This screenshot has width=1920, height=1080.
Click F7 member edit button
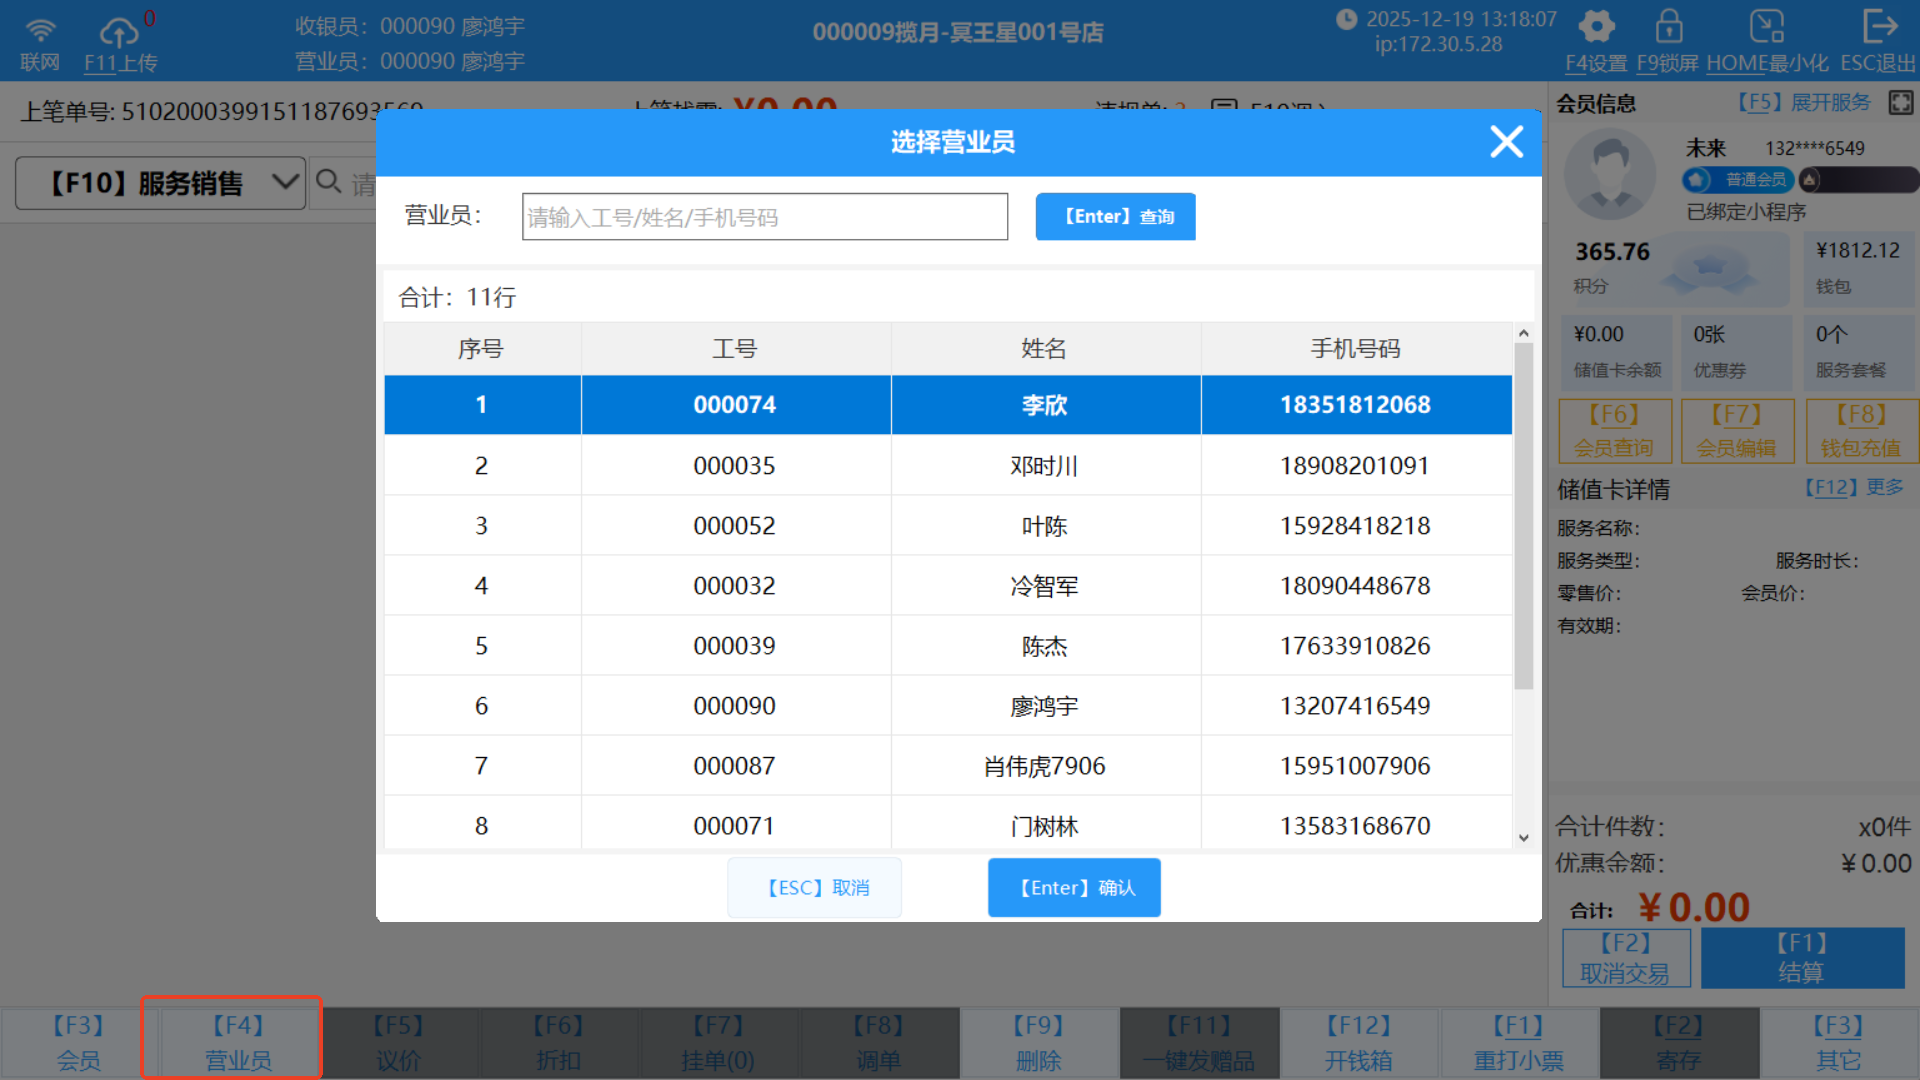[1737, 431]
